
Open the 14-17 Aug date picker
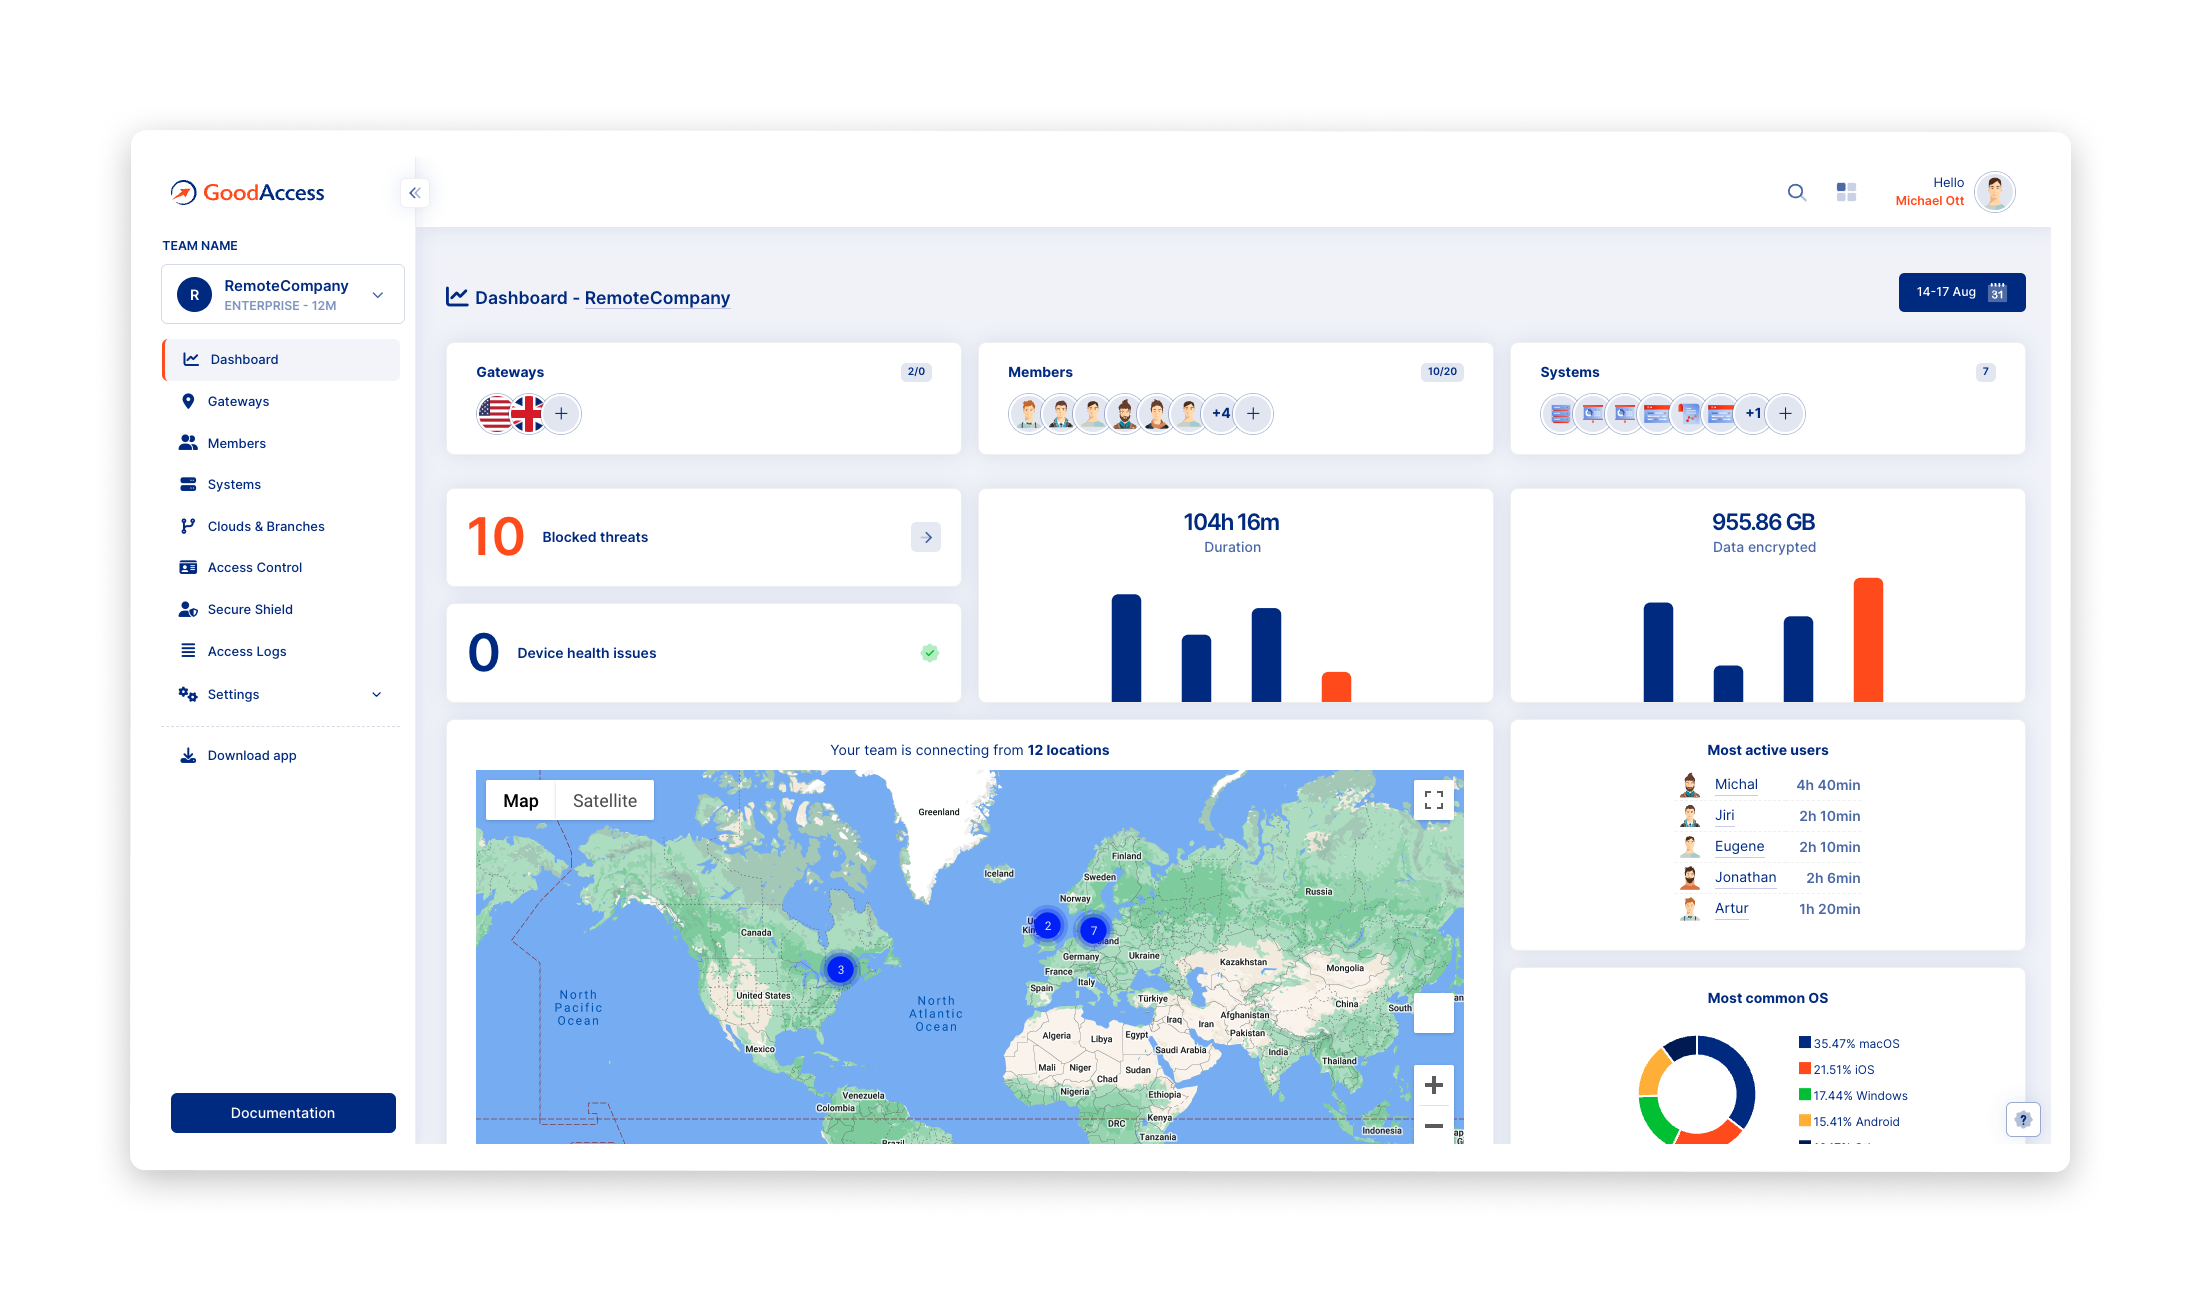click(1961, 293)
